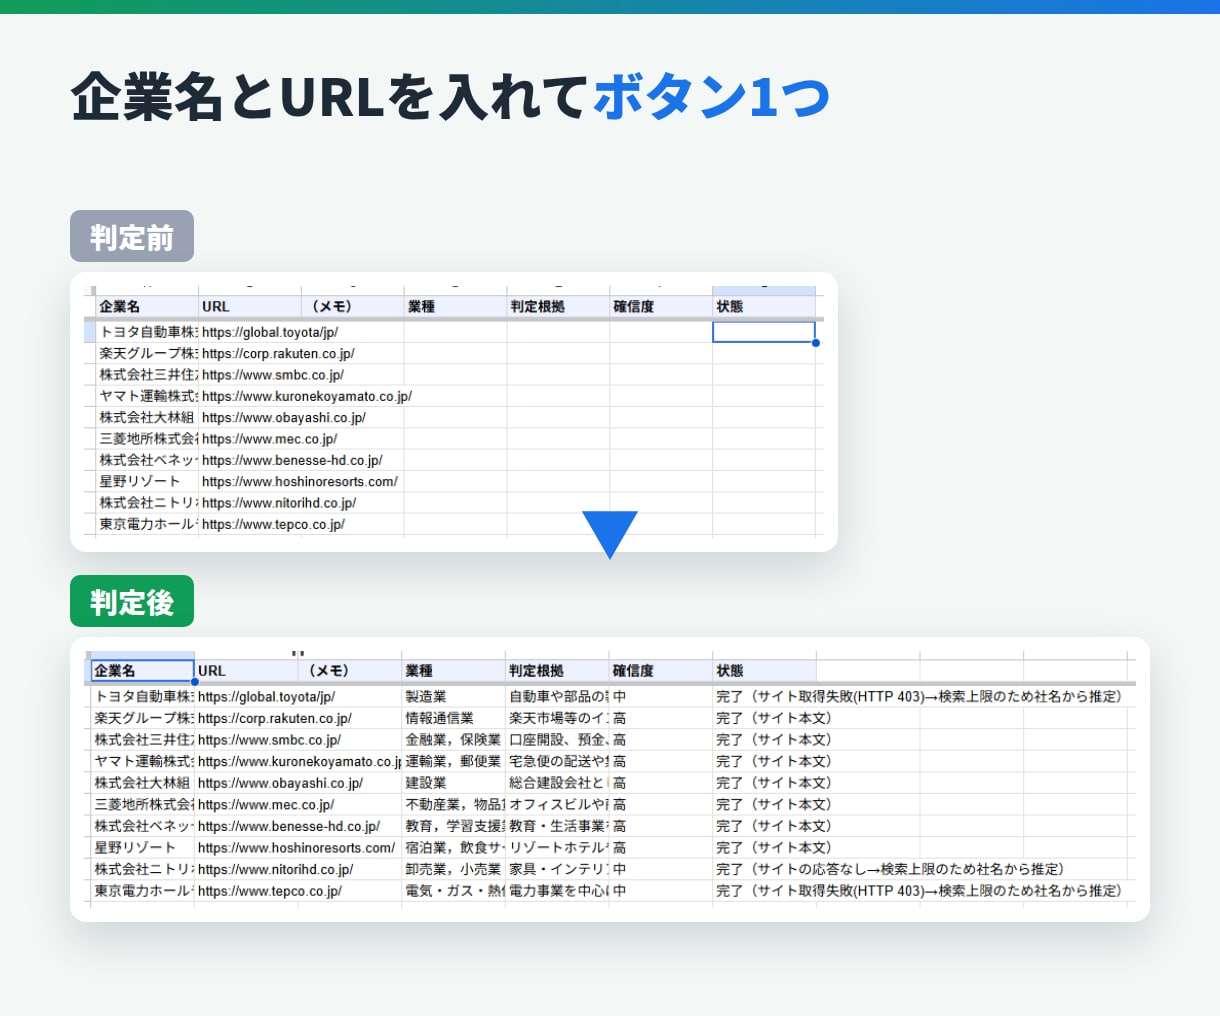
Task: Select the 中 confidence cell in トヨタ row
Action: pyautogui.click(x=661, y=696)
